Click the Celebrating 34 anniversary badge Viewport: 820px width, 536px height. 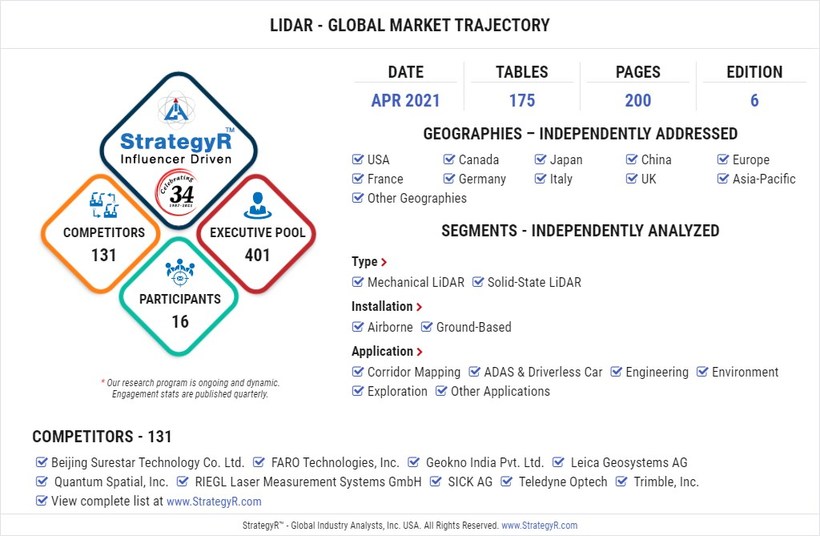tap(178, 192)
